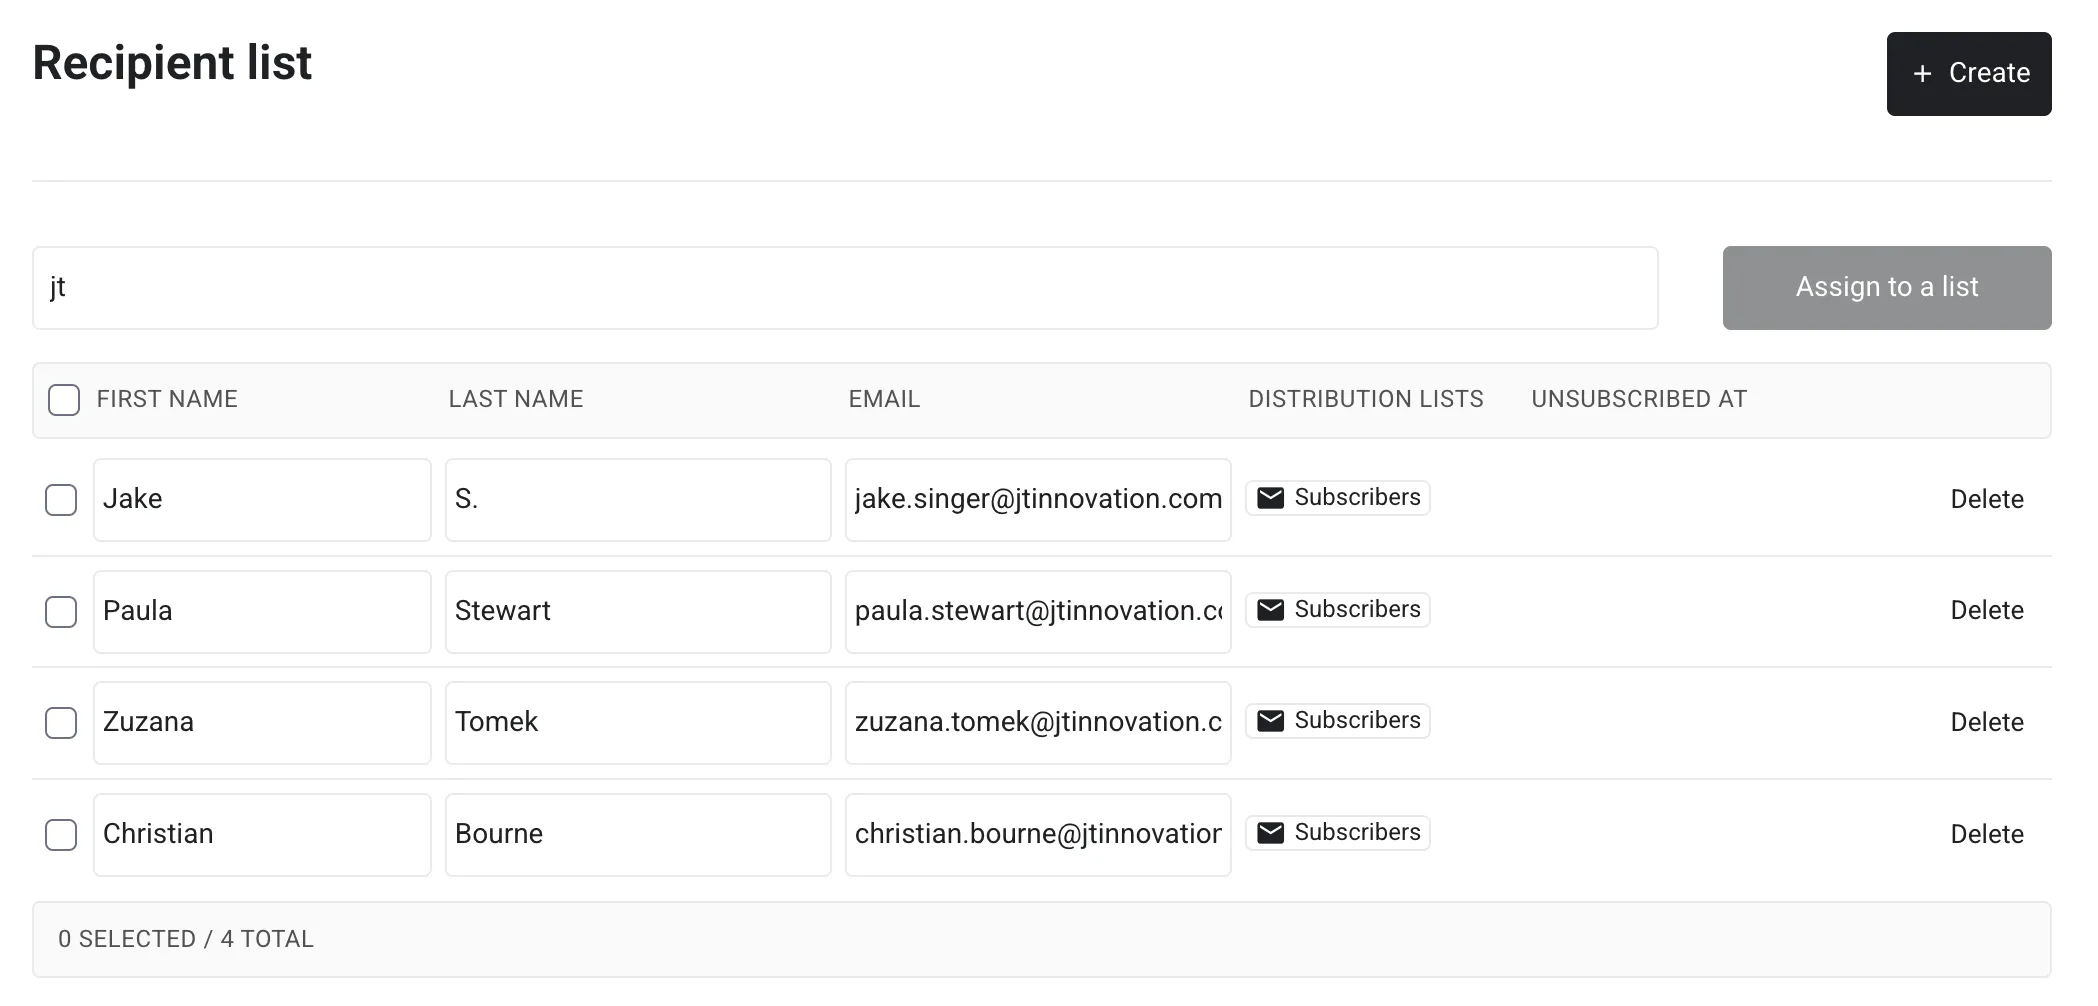Click envelope icon in Paula's Subscribers tag
The height and width of the screenshot is (1006, 2098).
pyautogui.click(x=1270, y=610)
